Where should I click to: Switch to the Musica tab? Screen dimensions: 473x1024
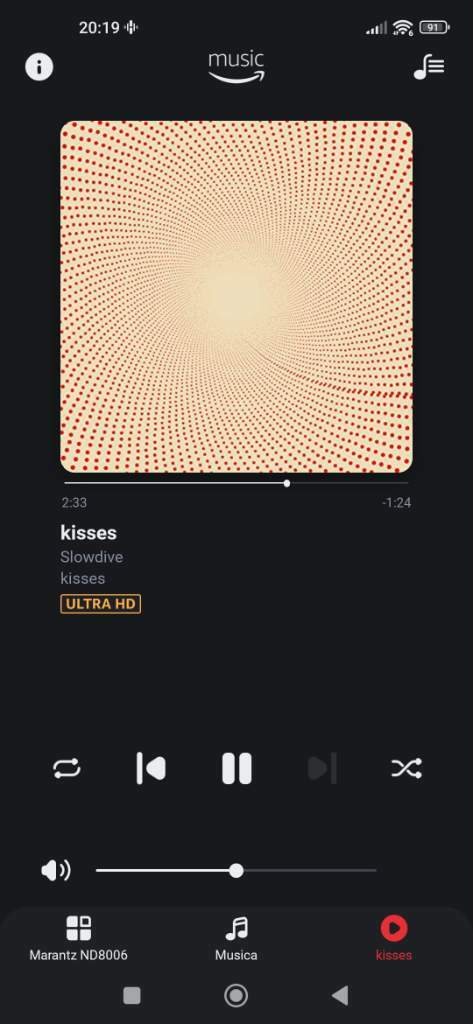pos(236,938)
